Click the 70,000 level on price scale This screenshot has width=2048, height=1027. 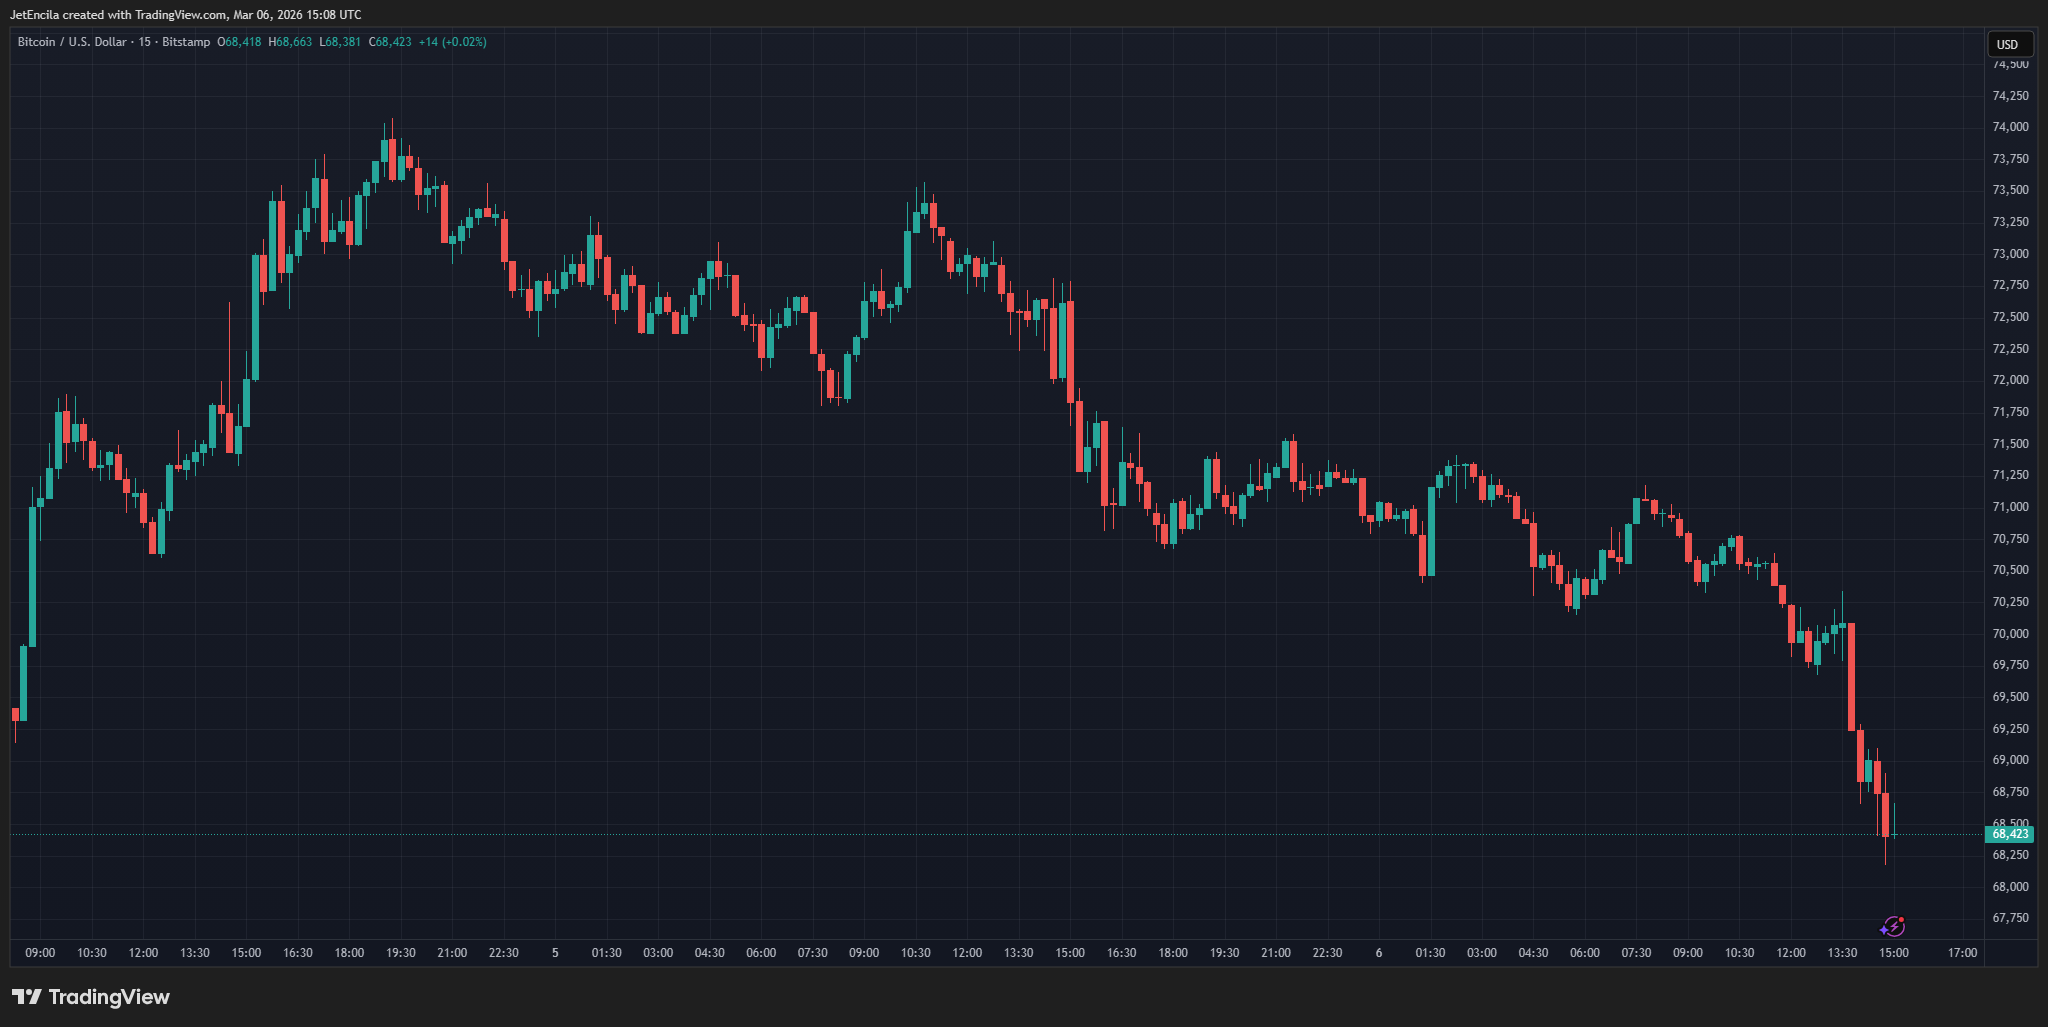point(2010,633)
